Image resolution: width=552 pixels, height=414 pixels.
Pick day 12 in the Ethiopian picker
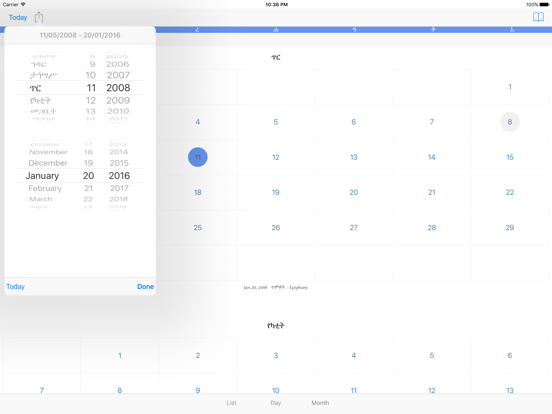90,100
